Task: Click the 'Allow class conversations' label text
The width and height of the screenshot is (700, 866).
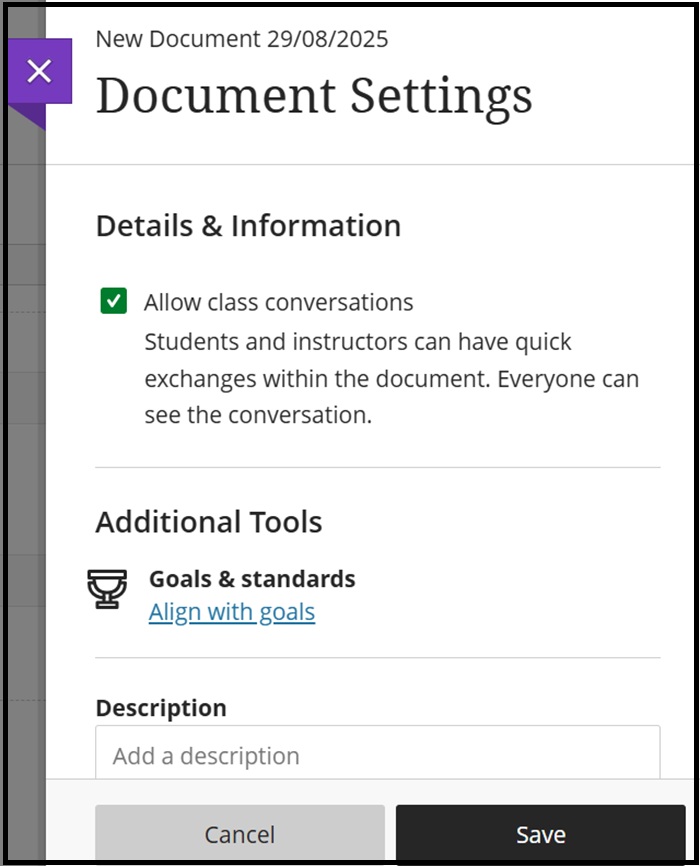Action: [278, 302]
